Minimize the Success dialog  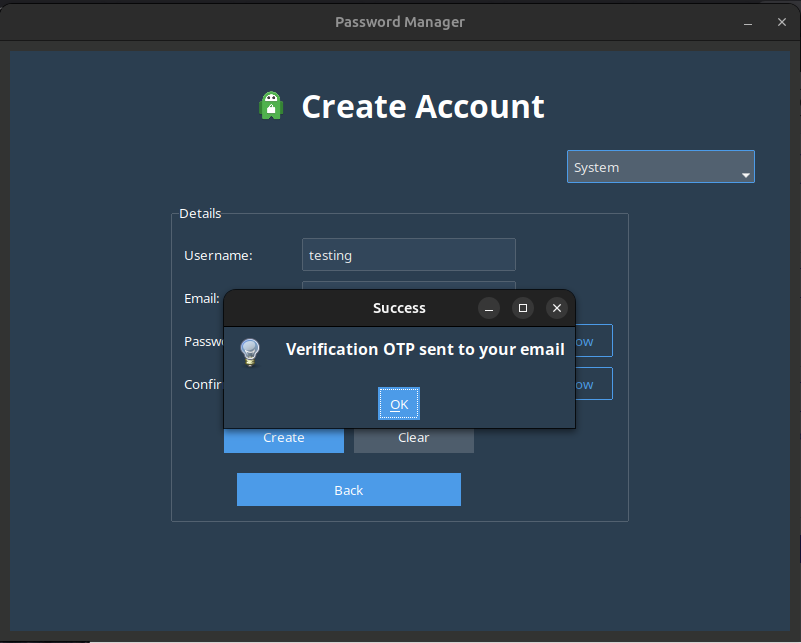[488, 308]
